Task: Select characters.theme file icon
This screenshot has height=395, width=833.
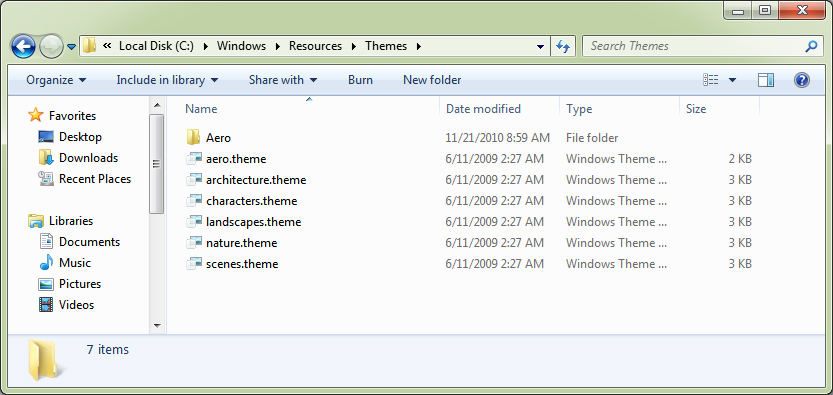Action: [194, 201]
